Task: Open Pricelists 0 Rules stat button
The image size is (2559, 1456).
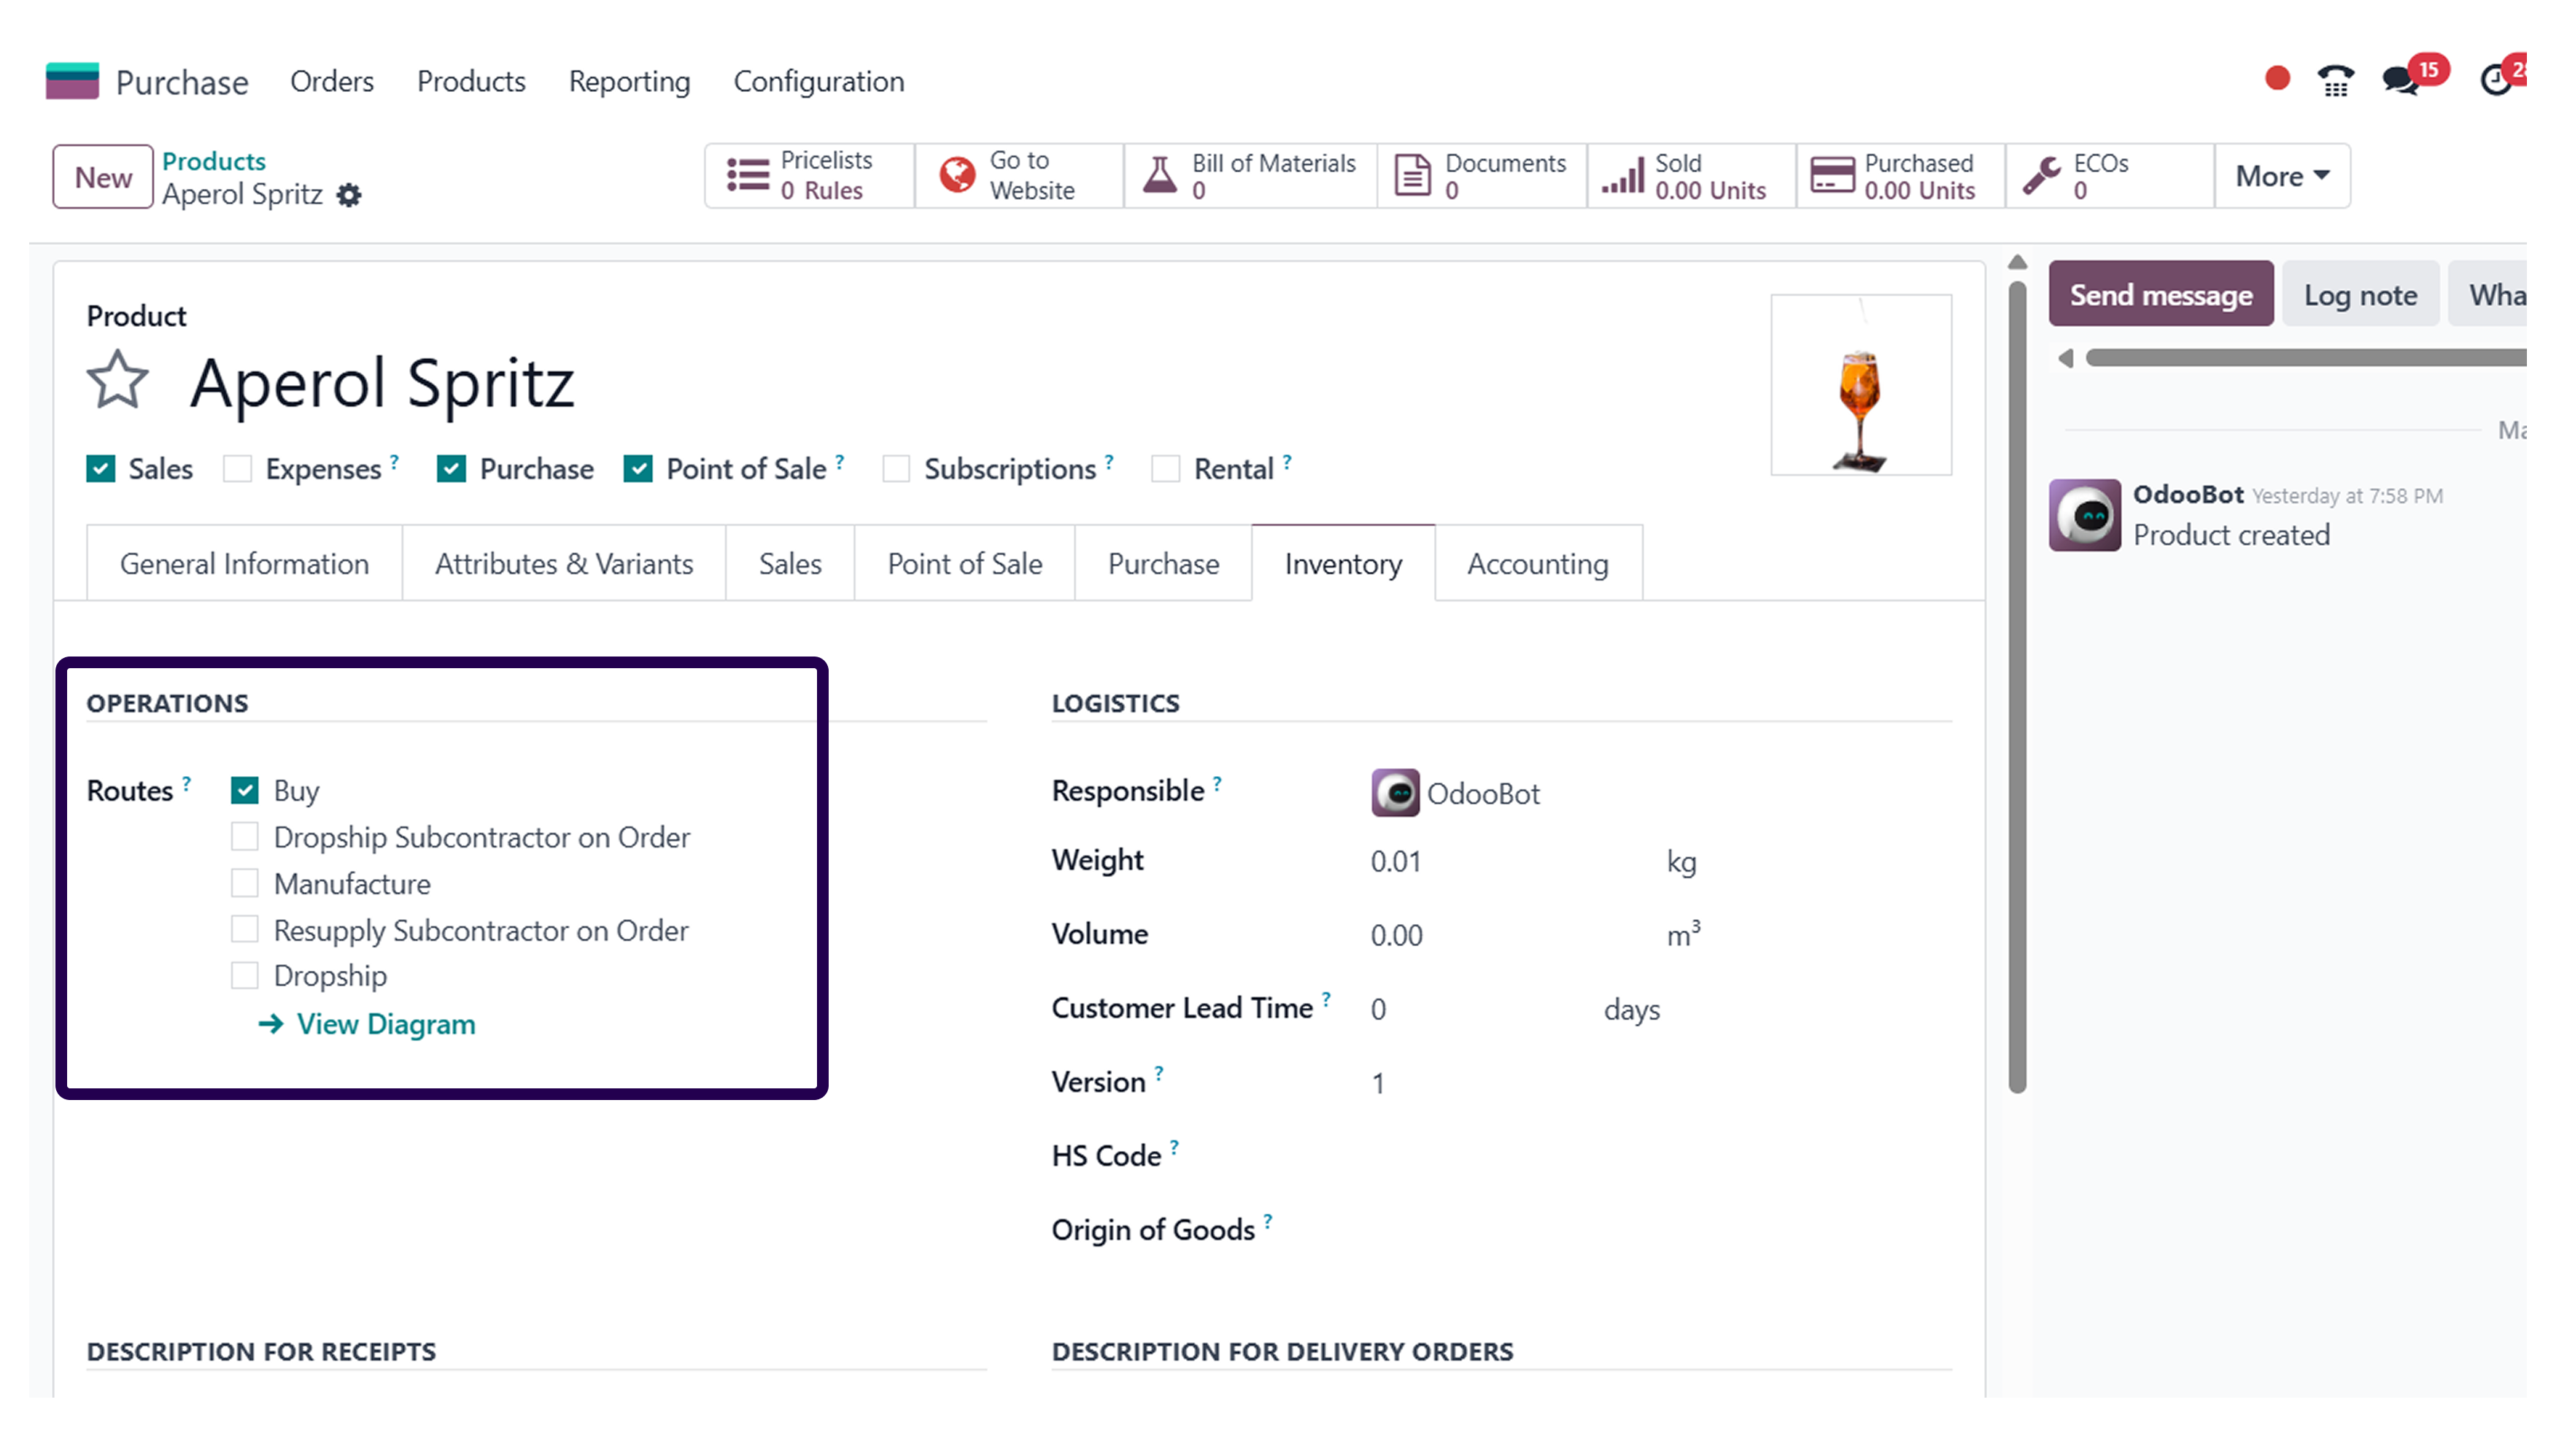Action: pos(809,176)
